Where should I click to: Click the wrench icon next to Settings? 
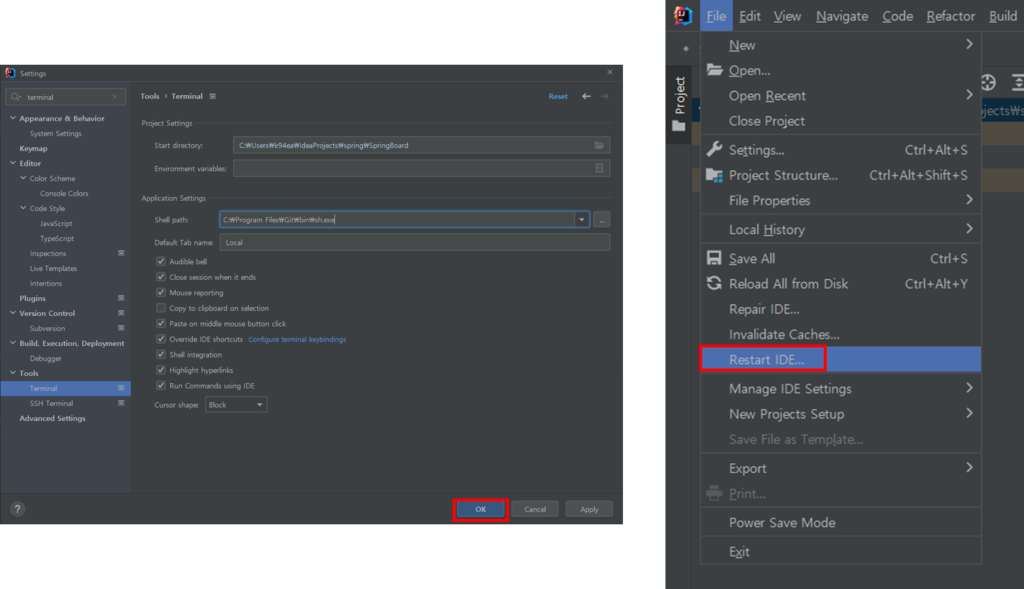coord(714,150)
